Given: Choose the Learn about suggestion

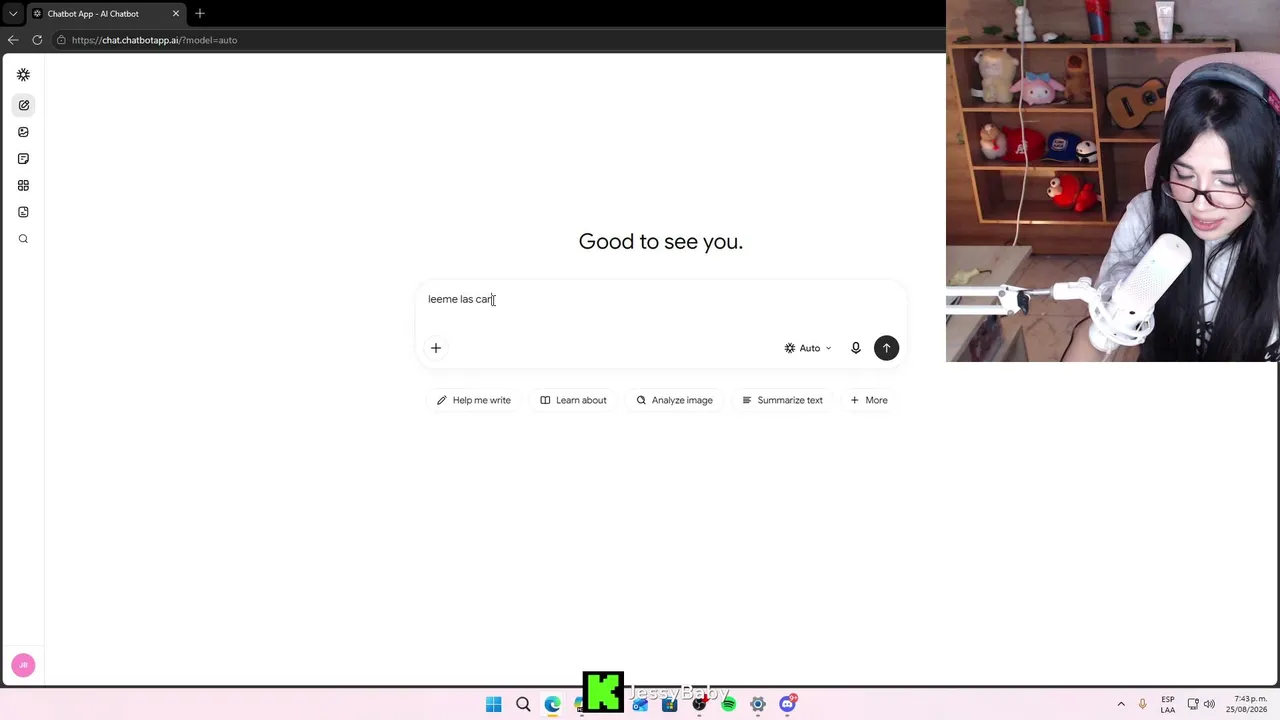Looking at the screenshot, I should (x=573, y=400).
